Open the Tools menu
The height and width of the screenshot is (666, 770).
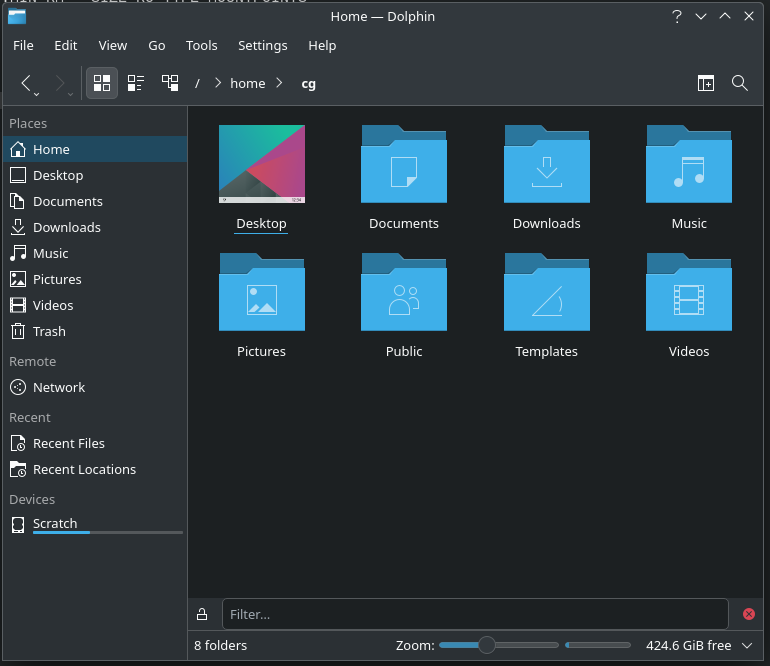201,45
